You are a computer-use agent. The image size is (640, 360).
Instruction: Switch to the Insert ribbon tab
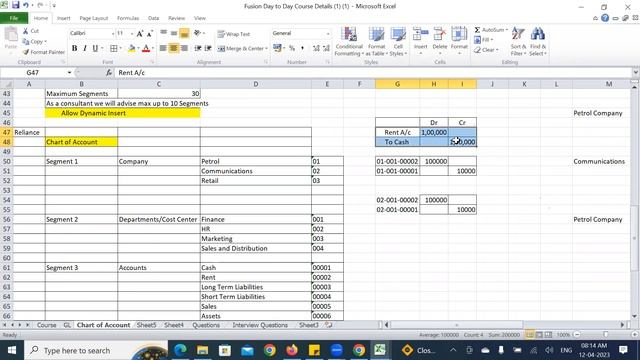(63, 18)
